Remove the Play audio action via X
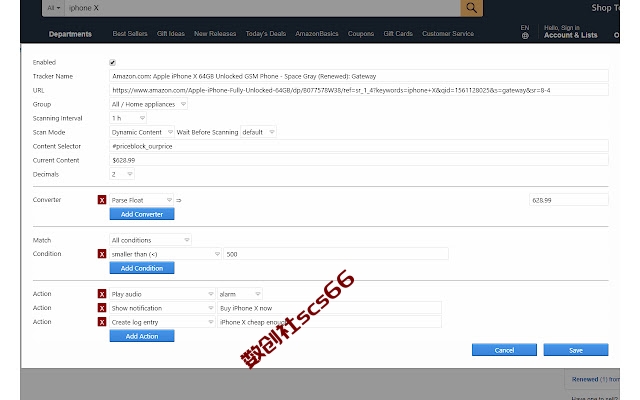The width and height of the screenshot is (640, 400). [x=102, y=294]
